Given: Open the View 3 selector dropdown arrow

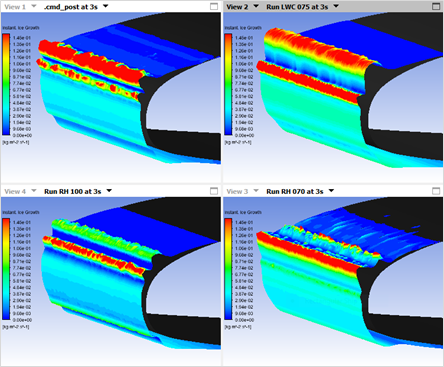Looking at the screenshot, I should tap(256, 191).
